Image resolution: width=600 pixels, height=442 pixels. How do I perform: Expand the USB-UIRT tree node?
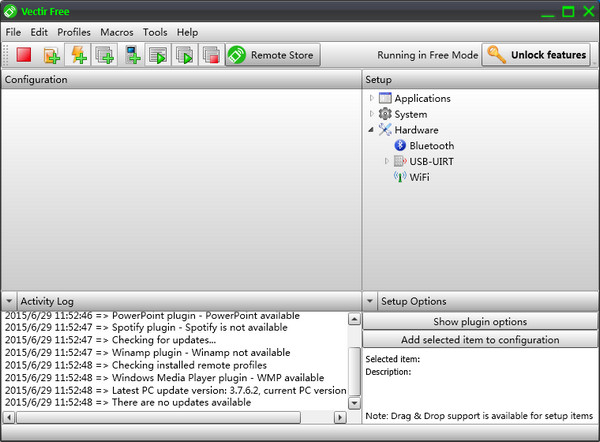point(386,161)
